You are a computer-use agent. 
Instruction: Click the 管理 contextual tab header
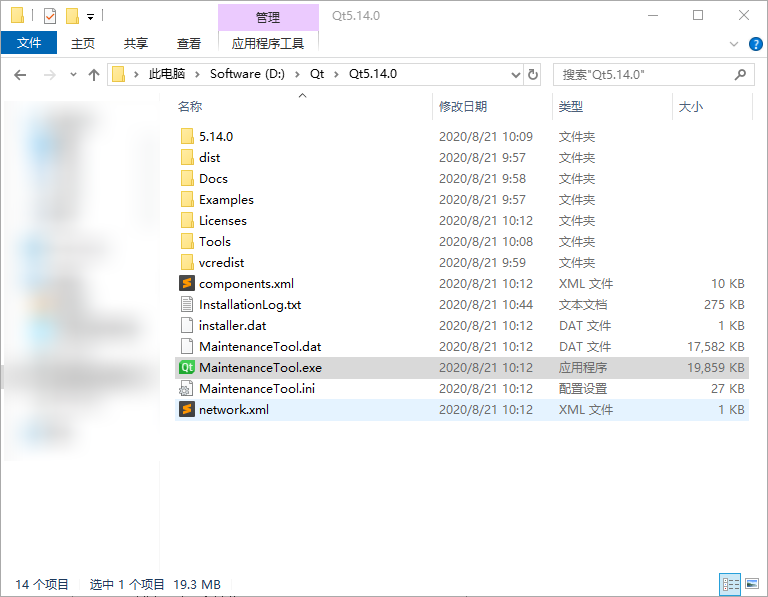[x=268, y=18]
